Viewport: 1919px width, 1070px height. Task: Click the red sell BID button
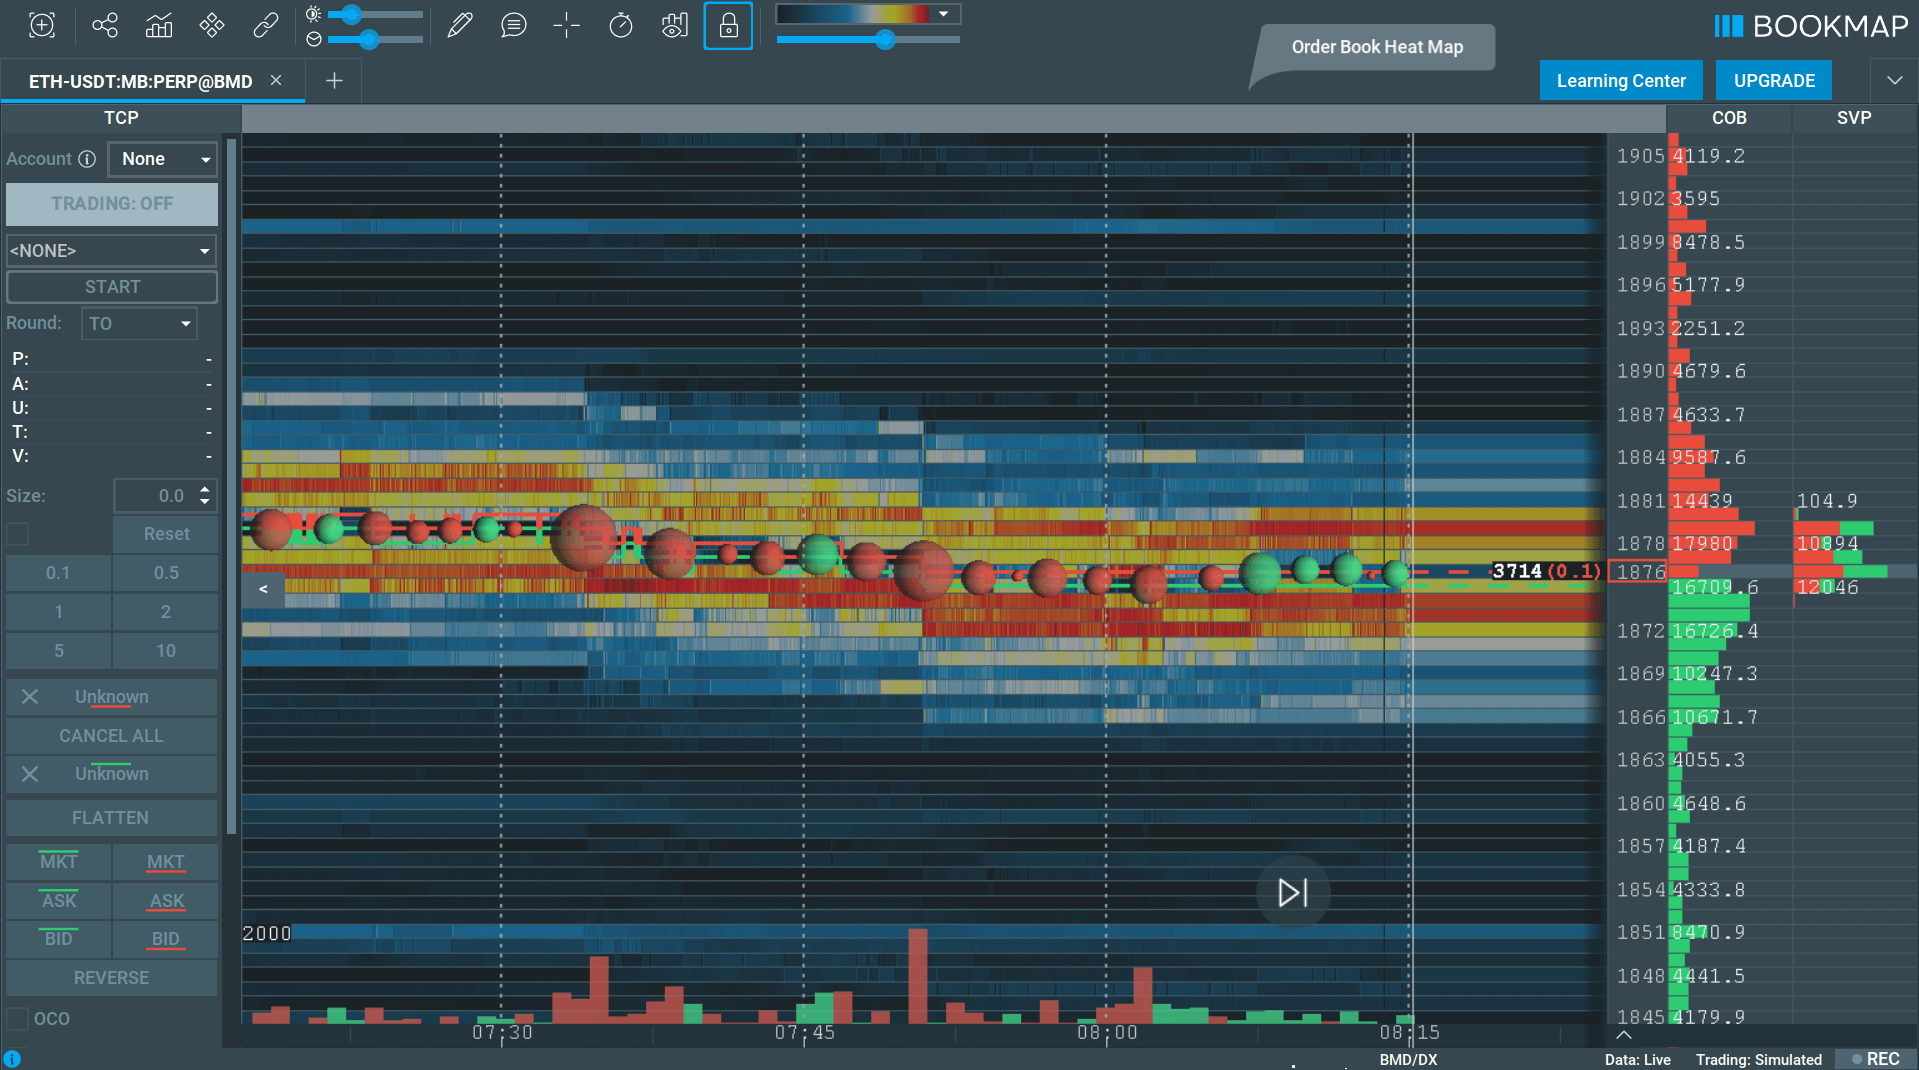[165, 939]
